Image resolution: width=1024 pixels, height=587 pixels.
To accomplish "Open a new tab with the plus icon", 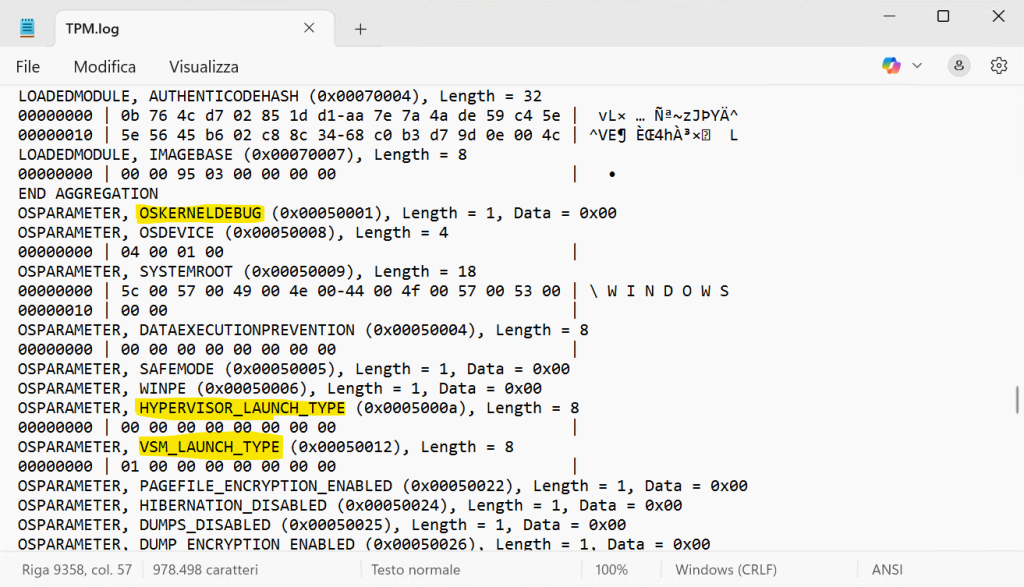I will click(359, 28).
